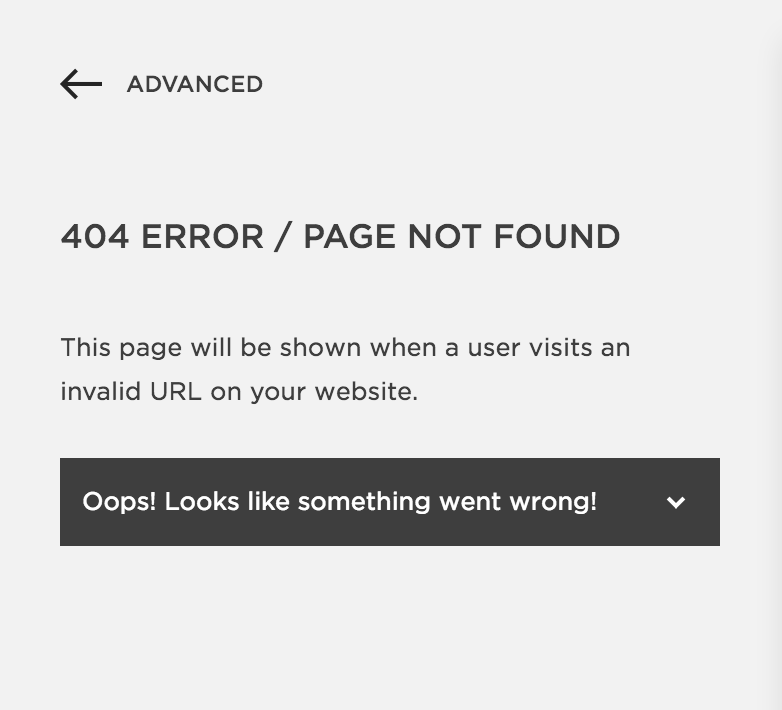Click the 'Oops!' text inside the dropdown
This screenshot has height=710, width=782.
pyautogui.click(x=119, y=502)
